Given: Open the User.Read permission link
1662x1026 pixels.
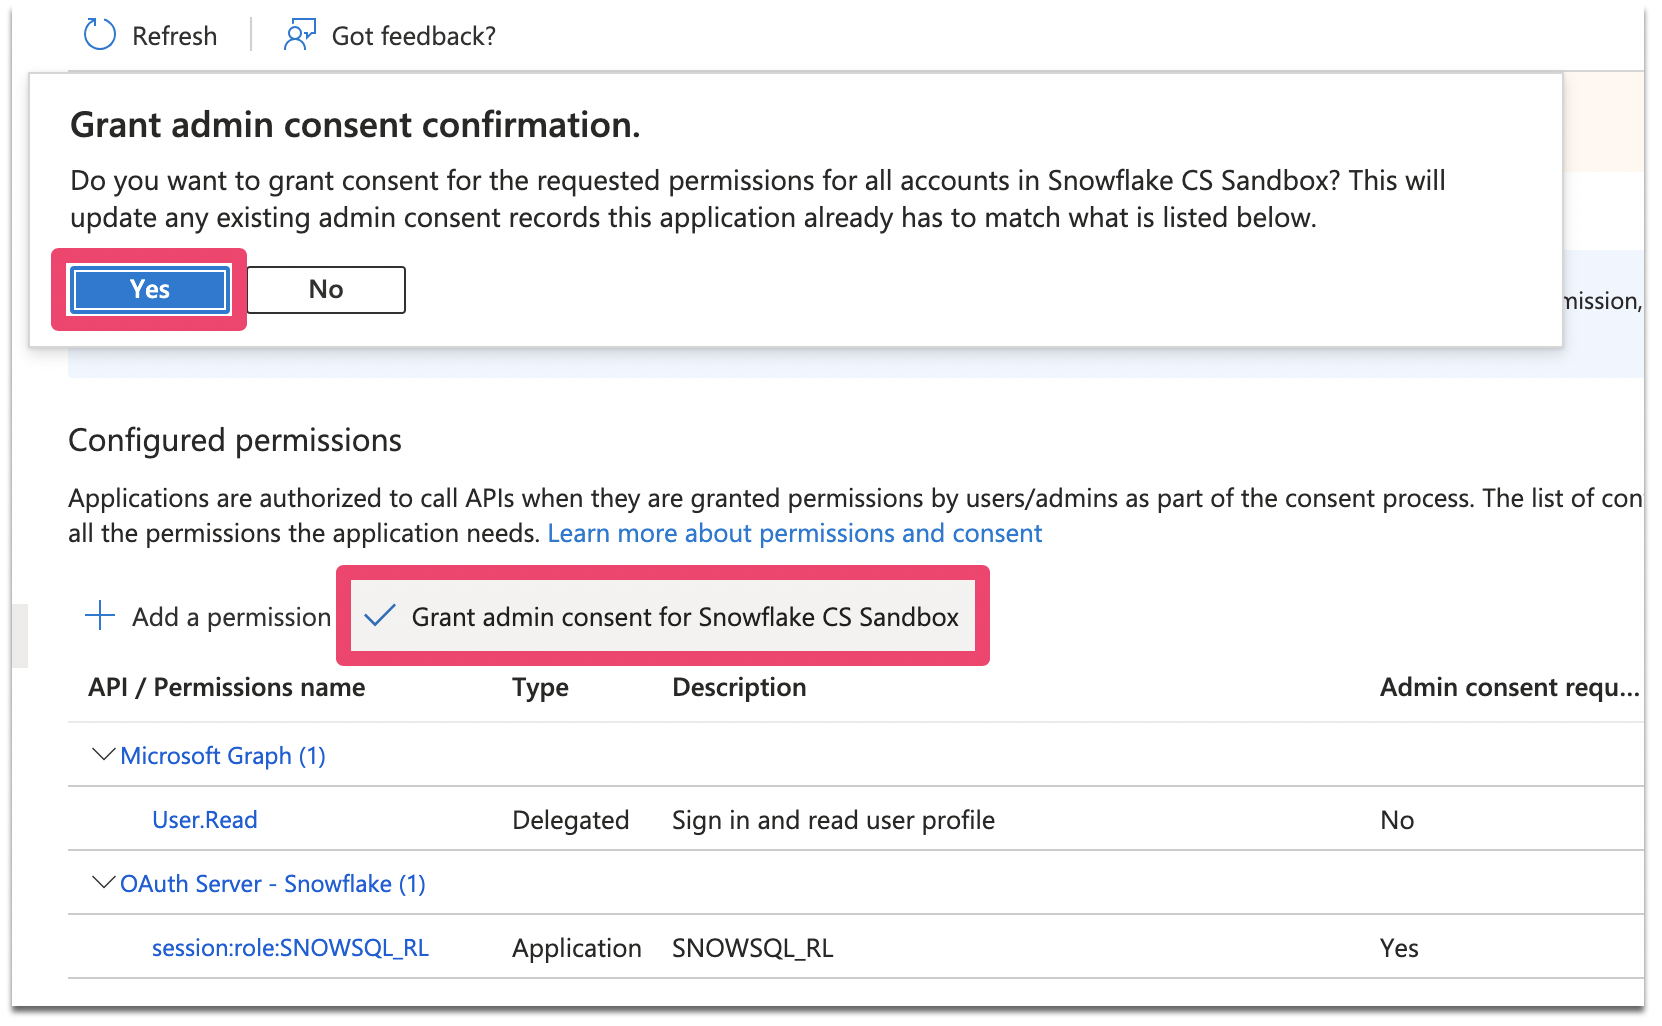Looking at the screenshot, I should (205, 820).
